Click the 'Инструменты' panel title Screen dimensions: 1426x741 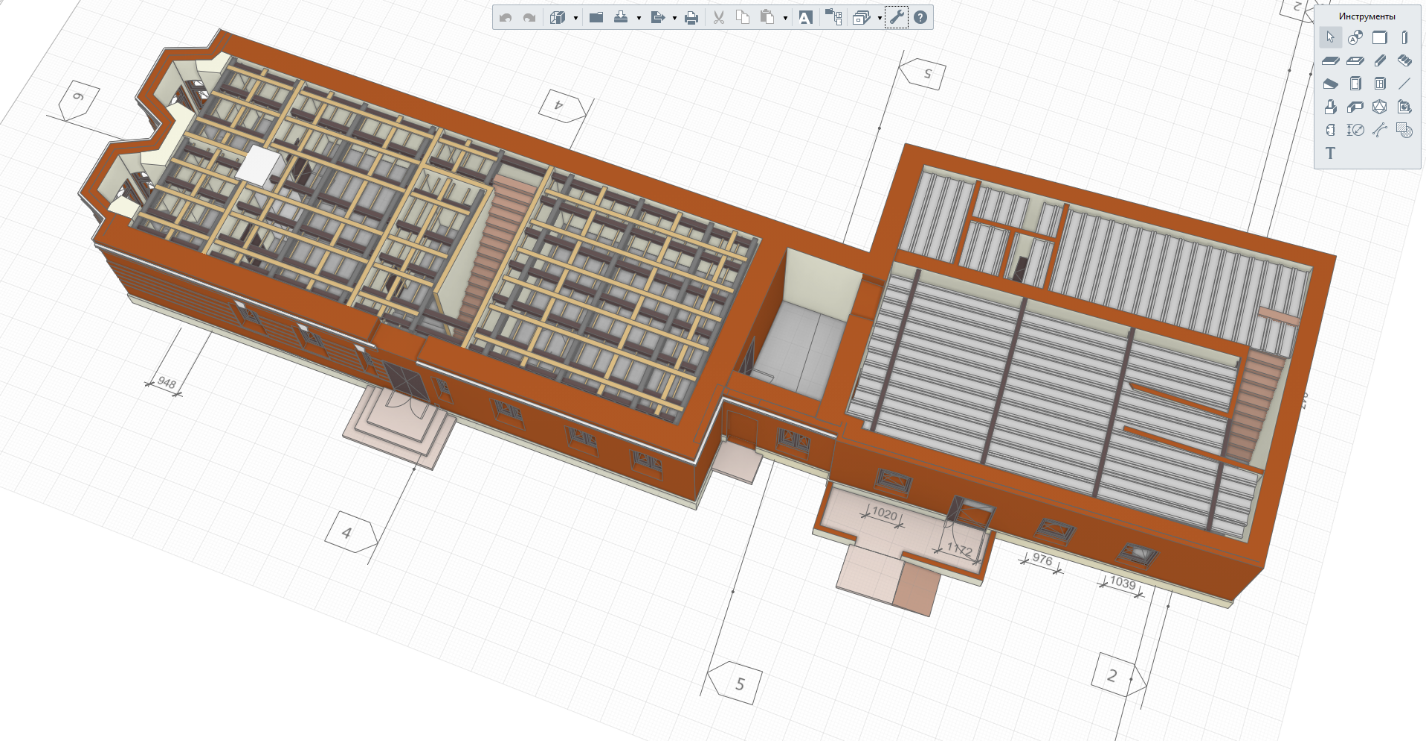click(1367, 16)
